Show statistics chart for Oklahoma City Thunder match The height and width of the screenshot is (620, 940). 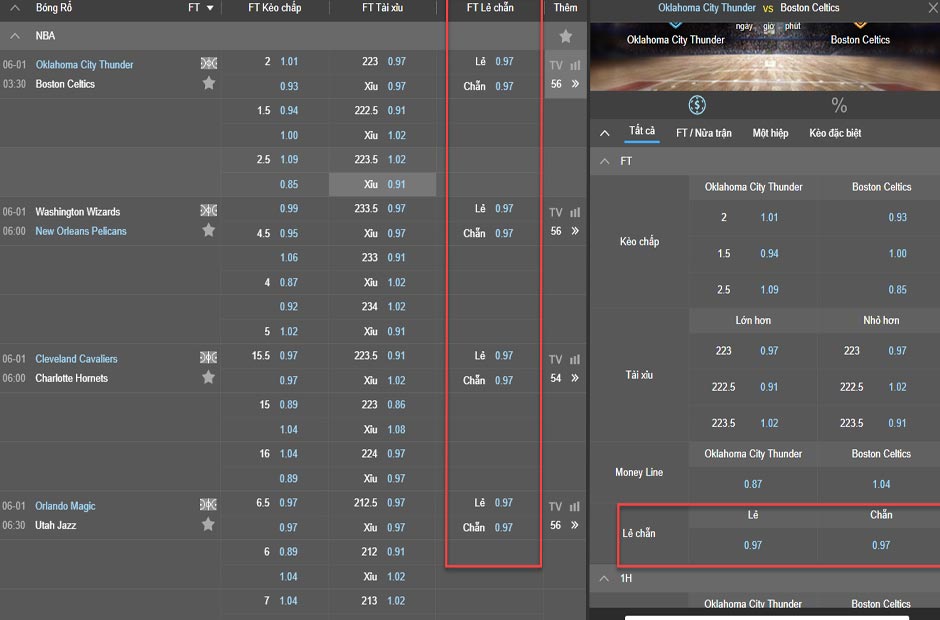(576, 65)
